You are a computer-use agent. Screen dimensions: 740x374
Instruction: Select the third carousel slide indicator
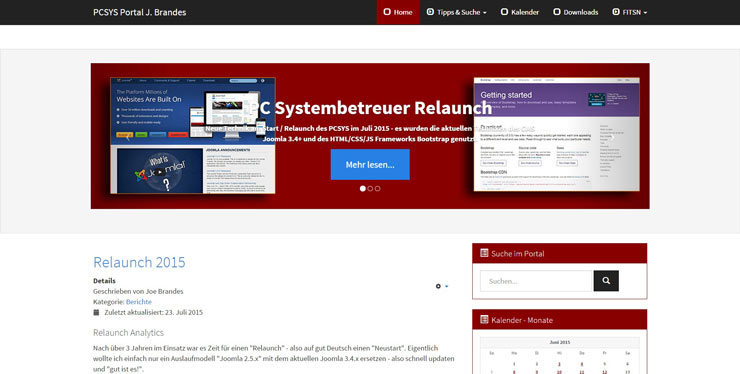point(378,188)
